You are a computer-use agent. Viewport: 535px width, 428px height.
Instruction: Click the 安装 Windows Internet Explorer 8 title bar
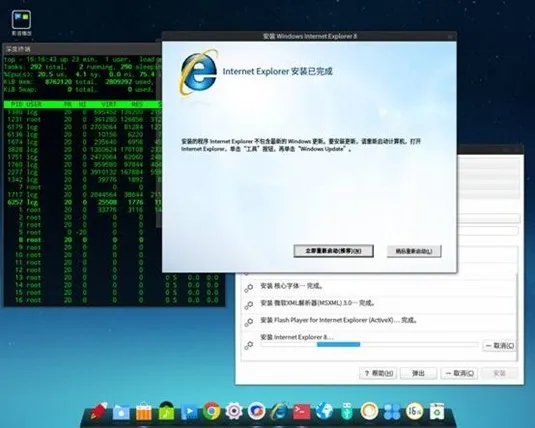pos(309,36)
